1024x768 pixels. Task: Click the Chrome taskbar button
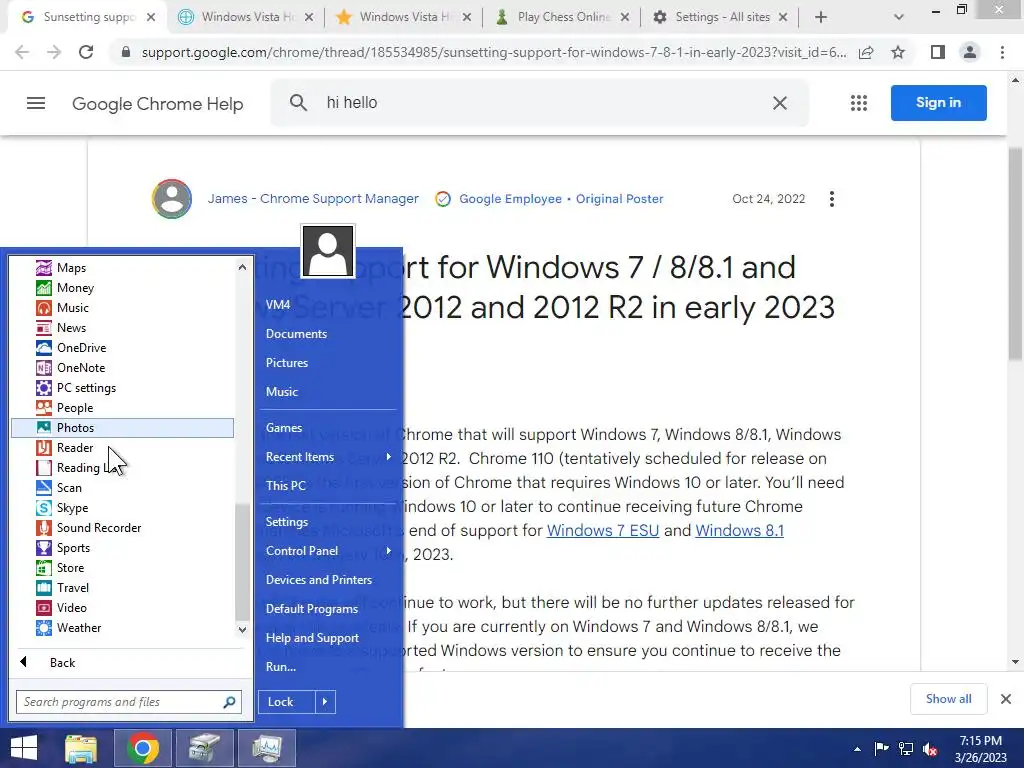point(142,748)
